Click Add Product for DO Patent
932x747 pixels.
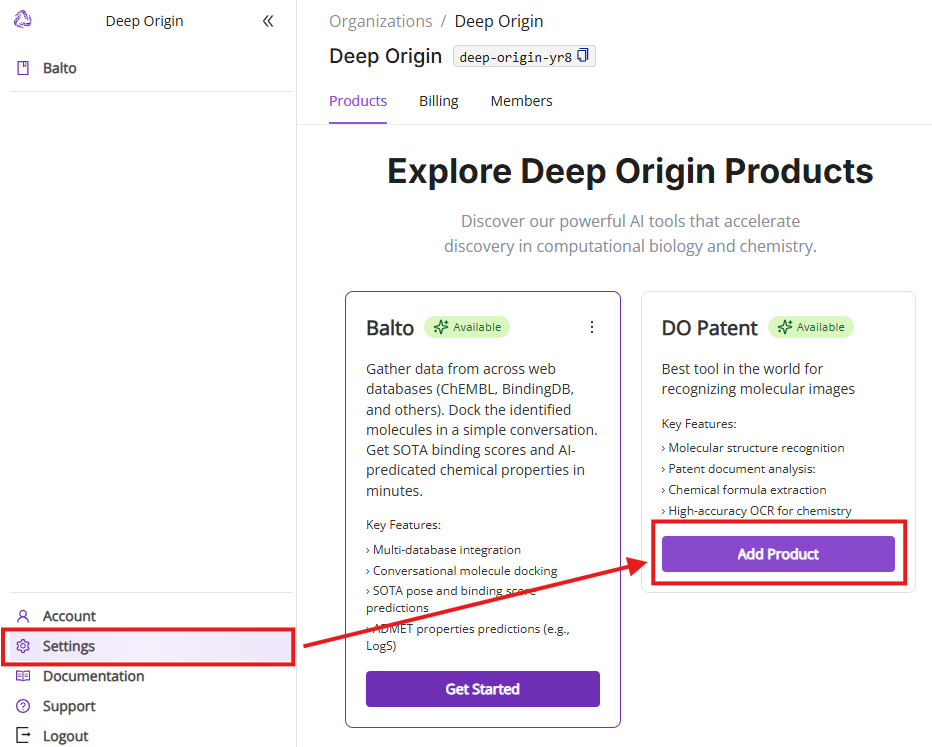click(x=778, y=554)
